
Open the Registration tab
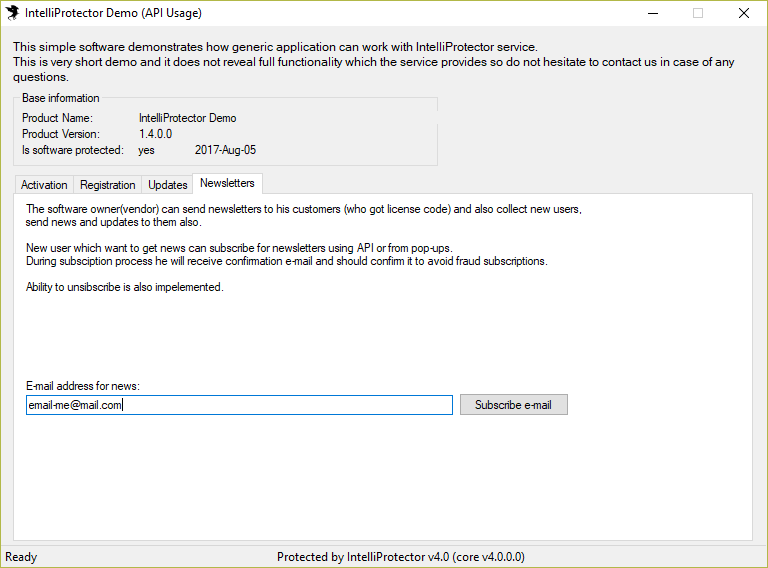(108, 185)
